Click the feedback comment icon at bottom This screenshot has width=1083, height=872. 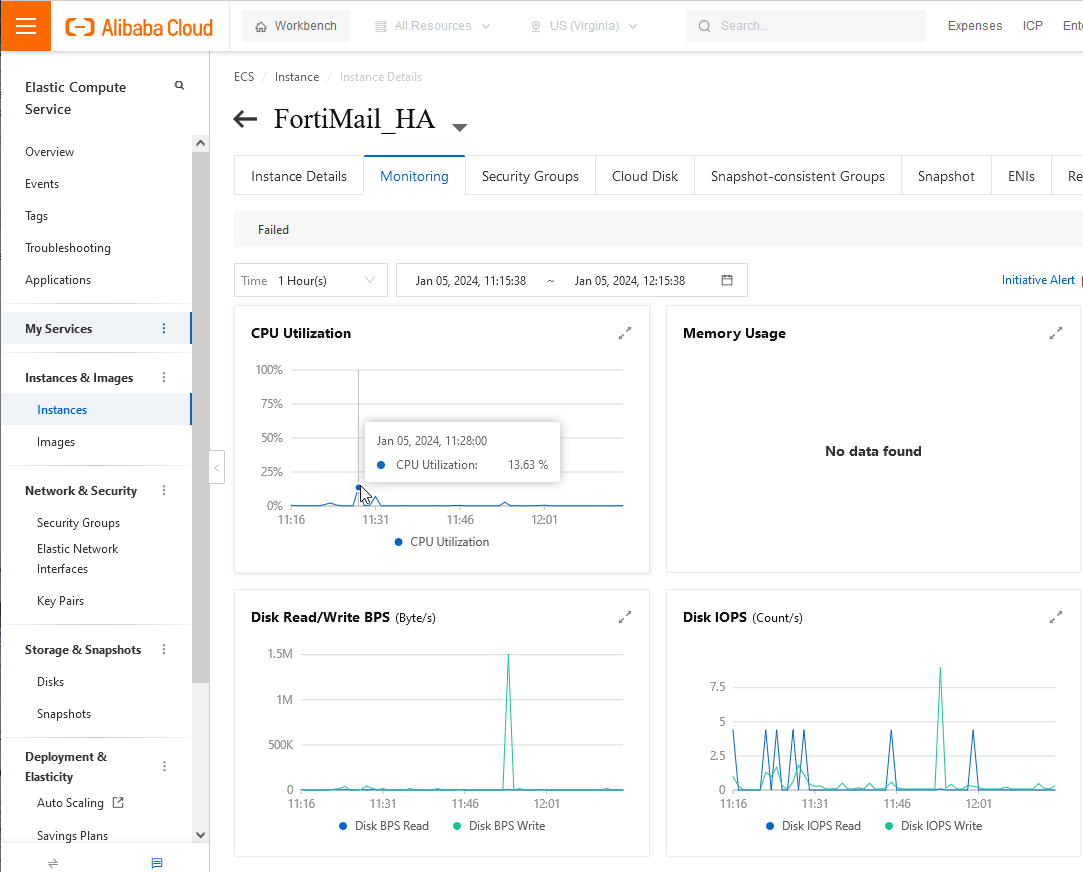coord(156,862)
